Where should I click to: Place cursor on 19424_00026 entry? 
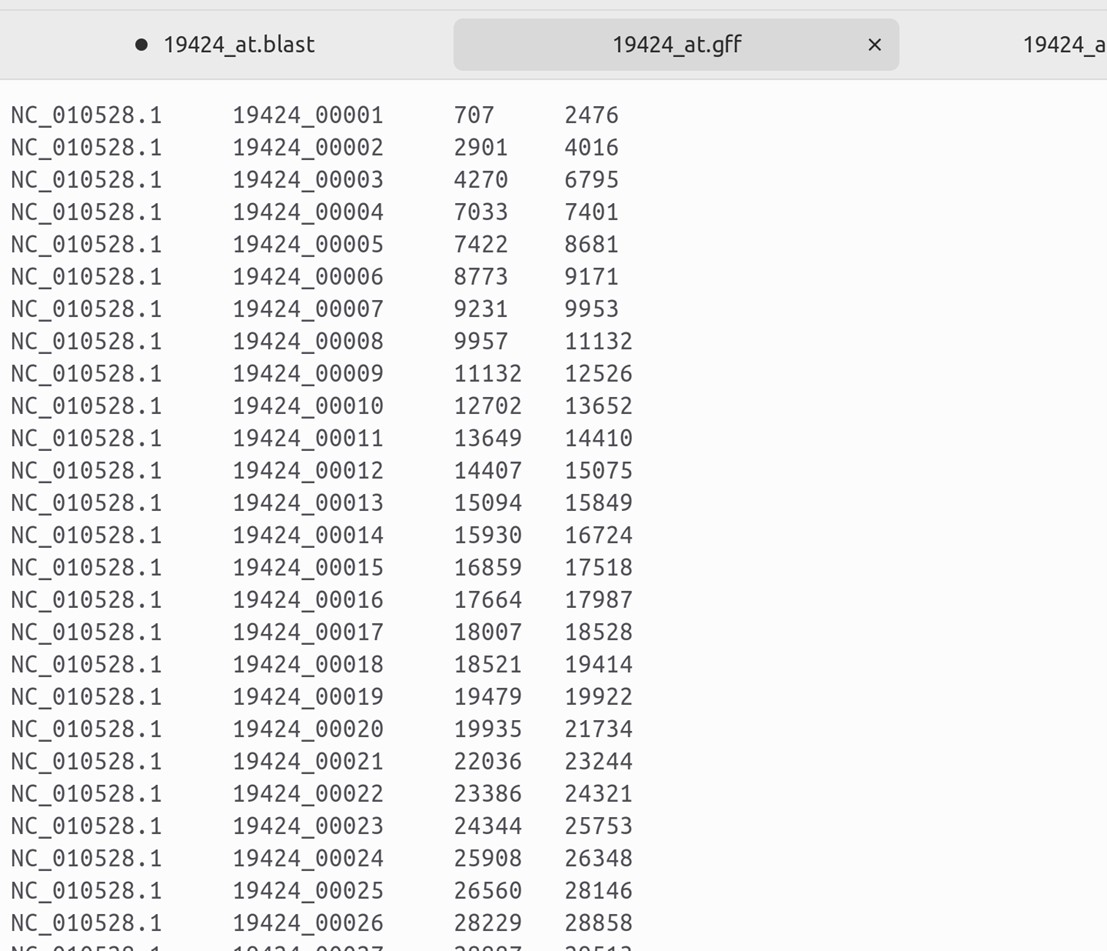(308, 923)
